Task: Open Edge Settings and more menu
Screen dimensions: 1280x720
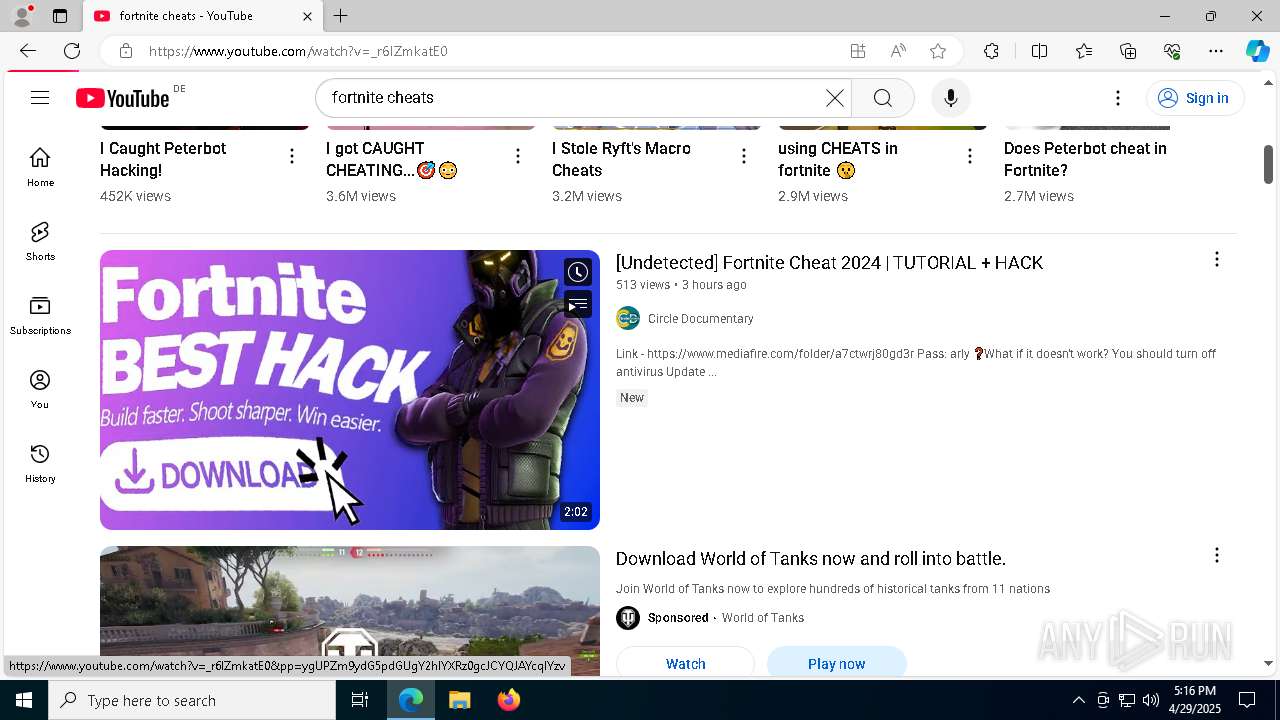Action: coord(1216,51)
